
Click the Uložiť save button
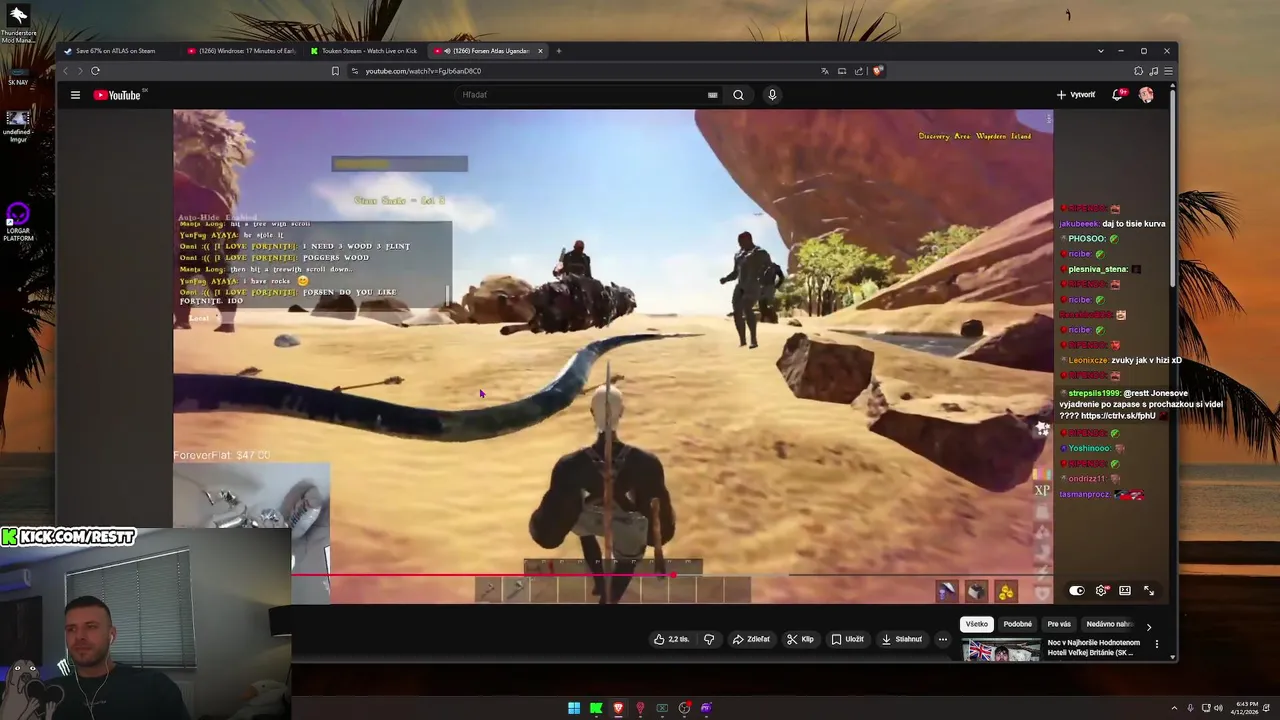click(847, 639)
